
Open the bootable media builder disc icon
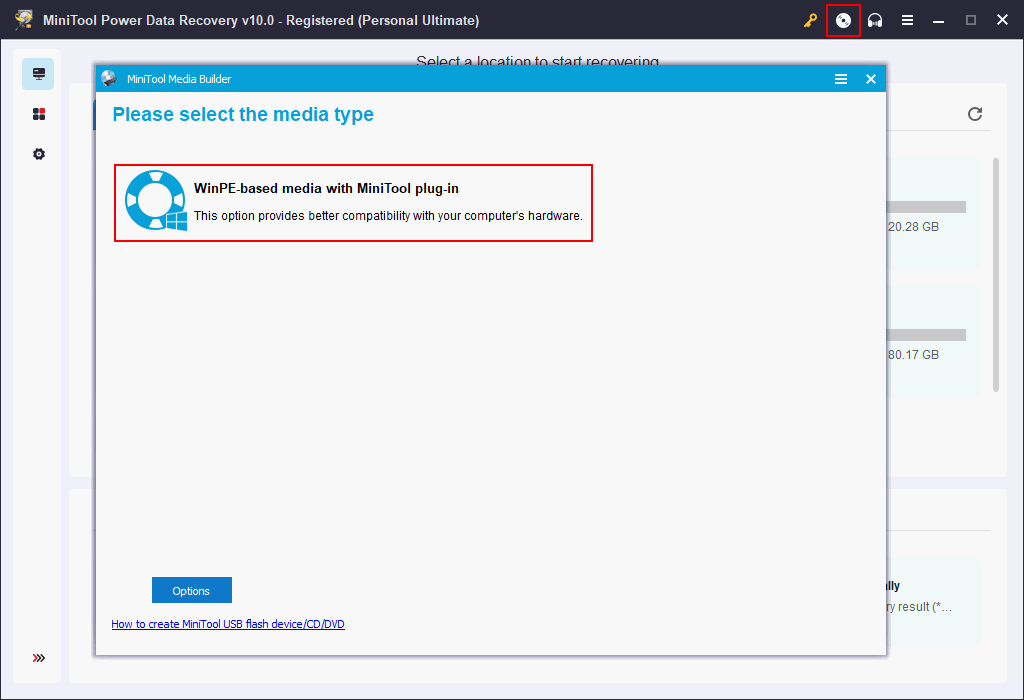[843, 20]
